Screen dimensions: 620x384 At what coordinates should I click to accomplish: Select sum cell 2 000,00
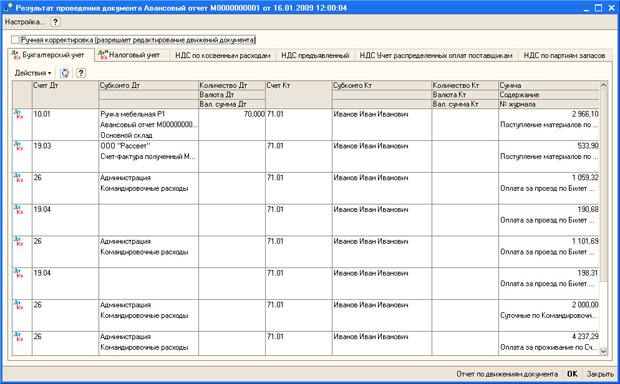tap(549, 305)
